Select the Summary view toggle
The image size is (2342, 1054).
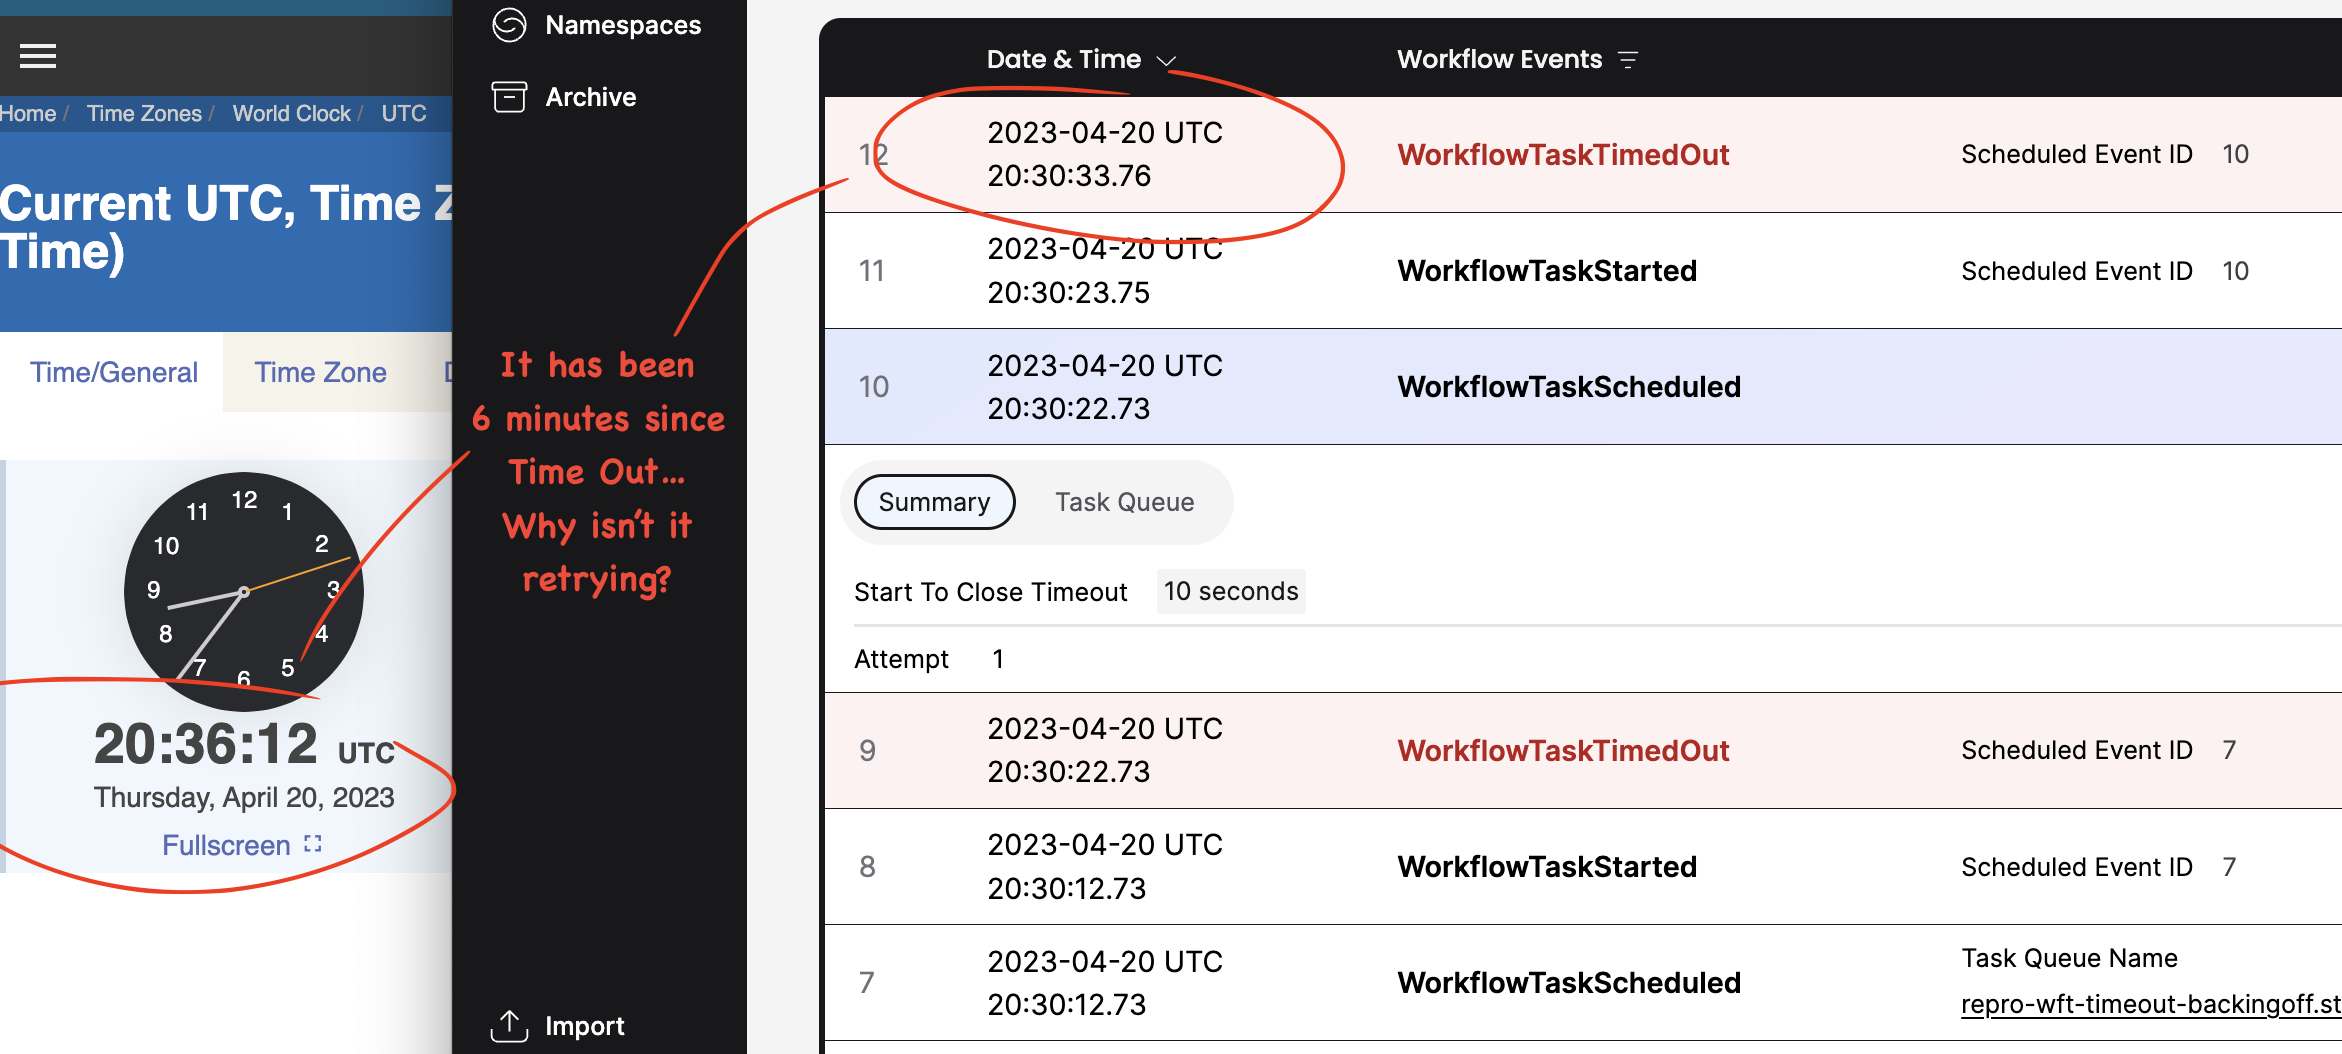coord(932,502)
